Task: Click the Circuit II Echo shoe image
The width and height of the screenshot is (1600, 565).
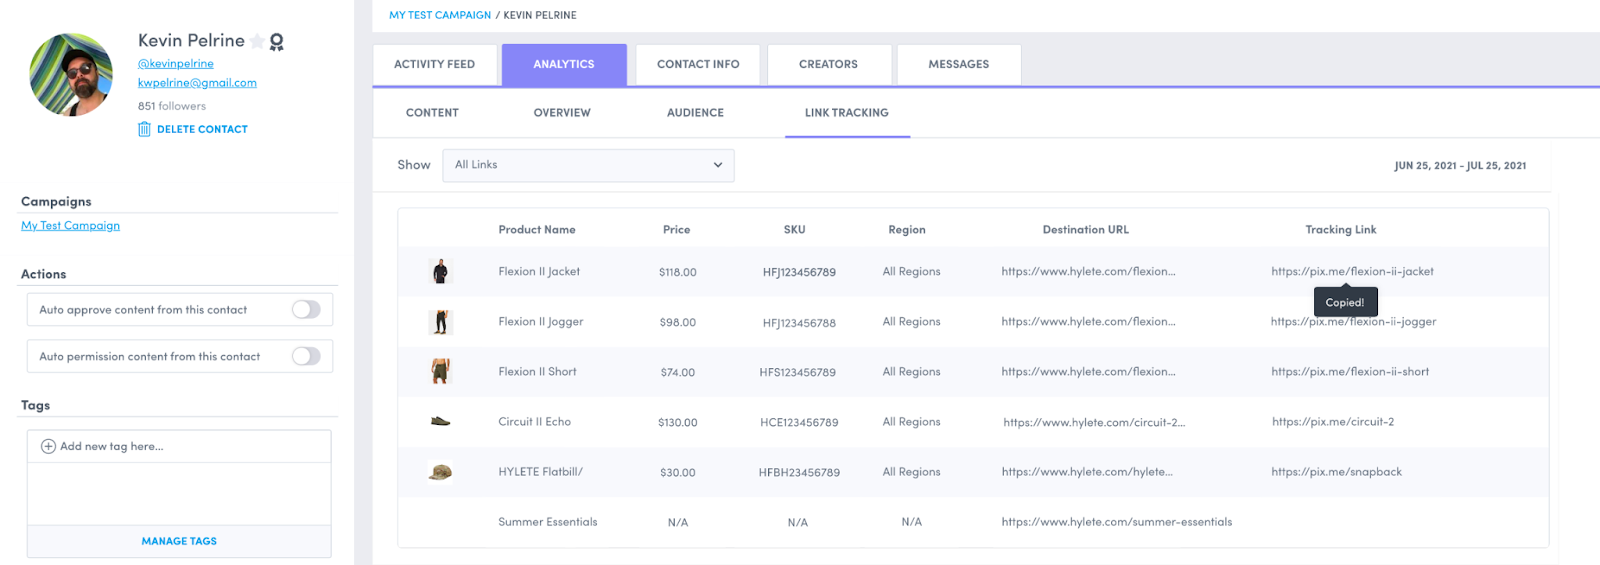Action: (x=440, y=422)
